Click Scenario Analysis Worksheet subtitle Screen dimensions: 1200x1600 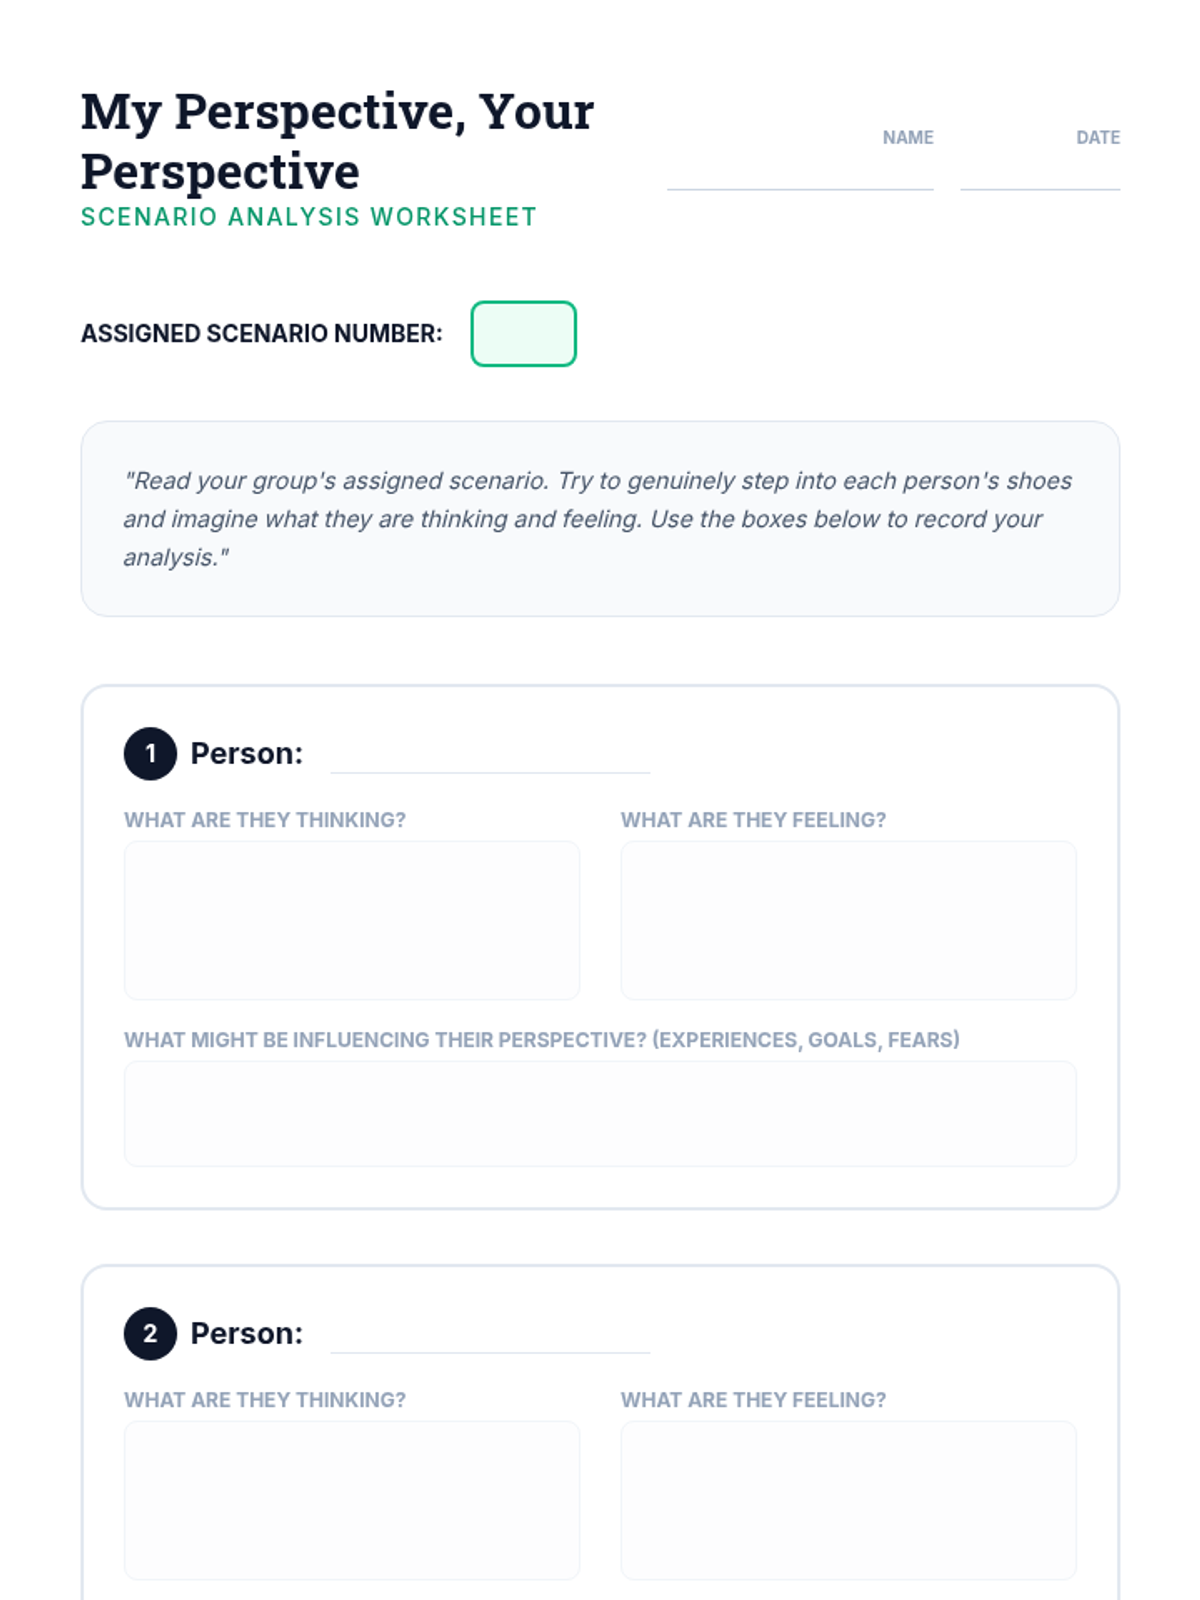(309, 217)
